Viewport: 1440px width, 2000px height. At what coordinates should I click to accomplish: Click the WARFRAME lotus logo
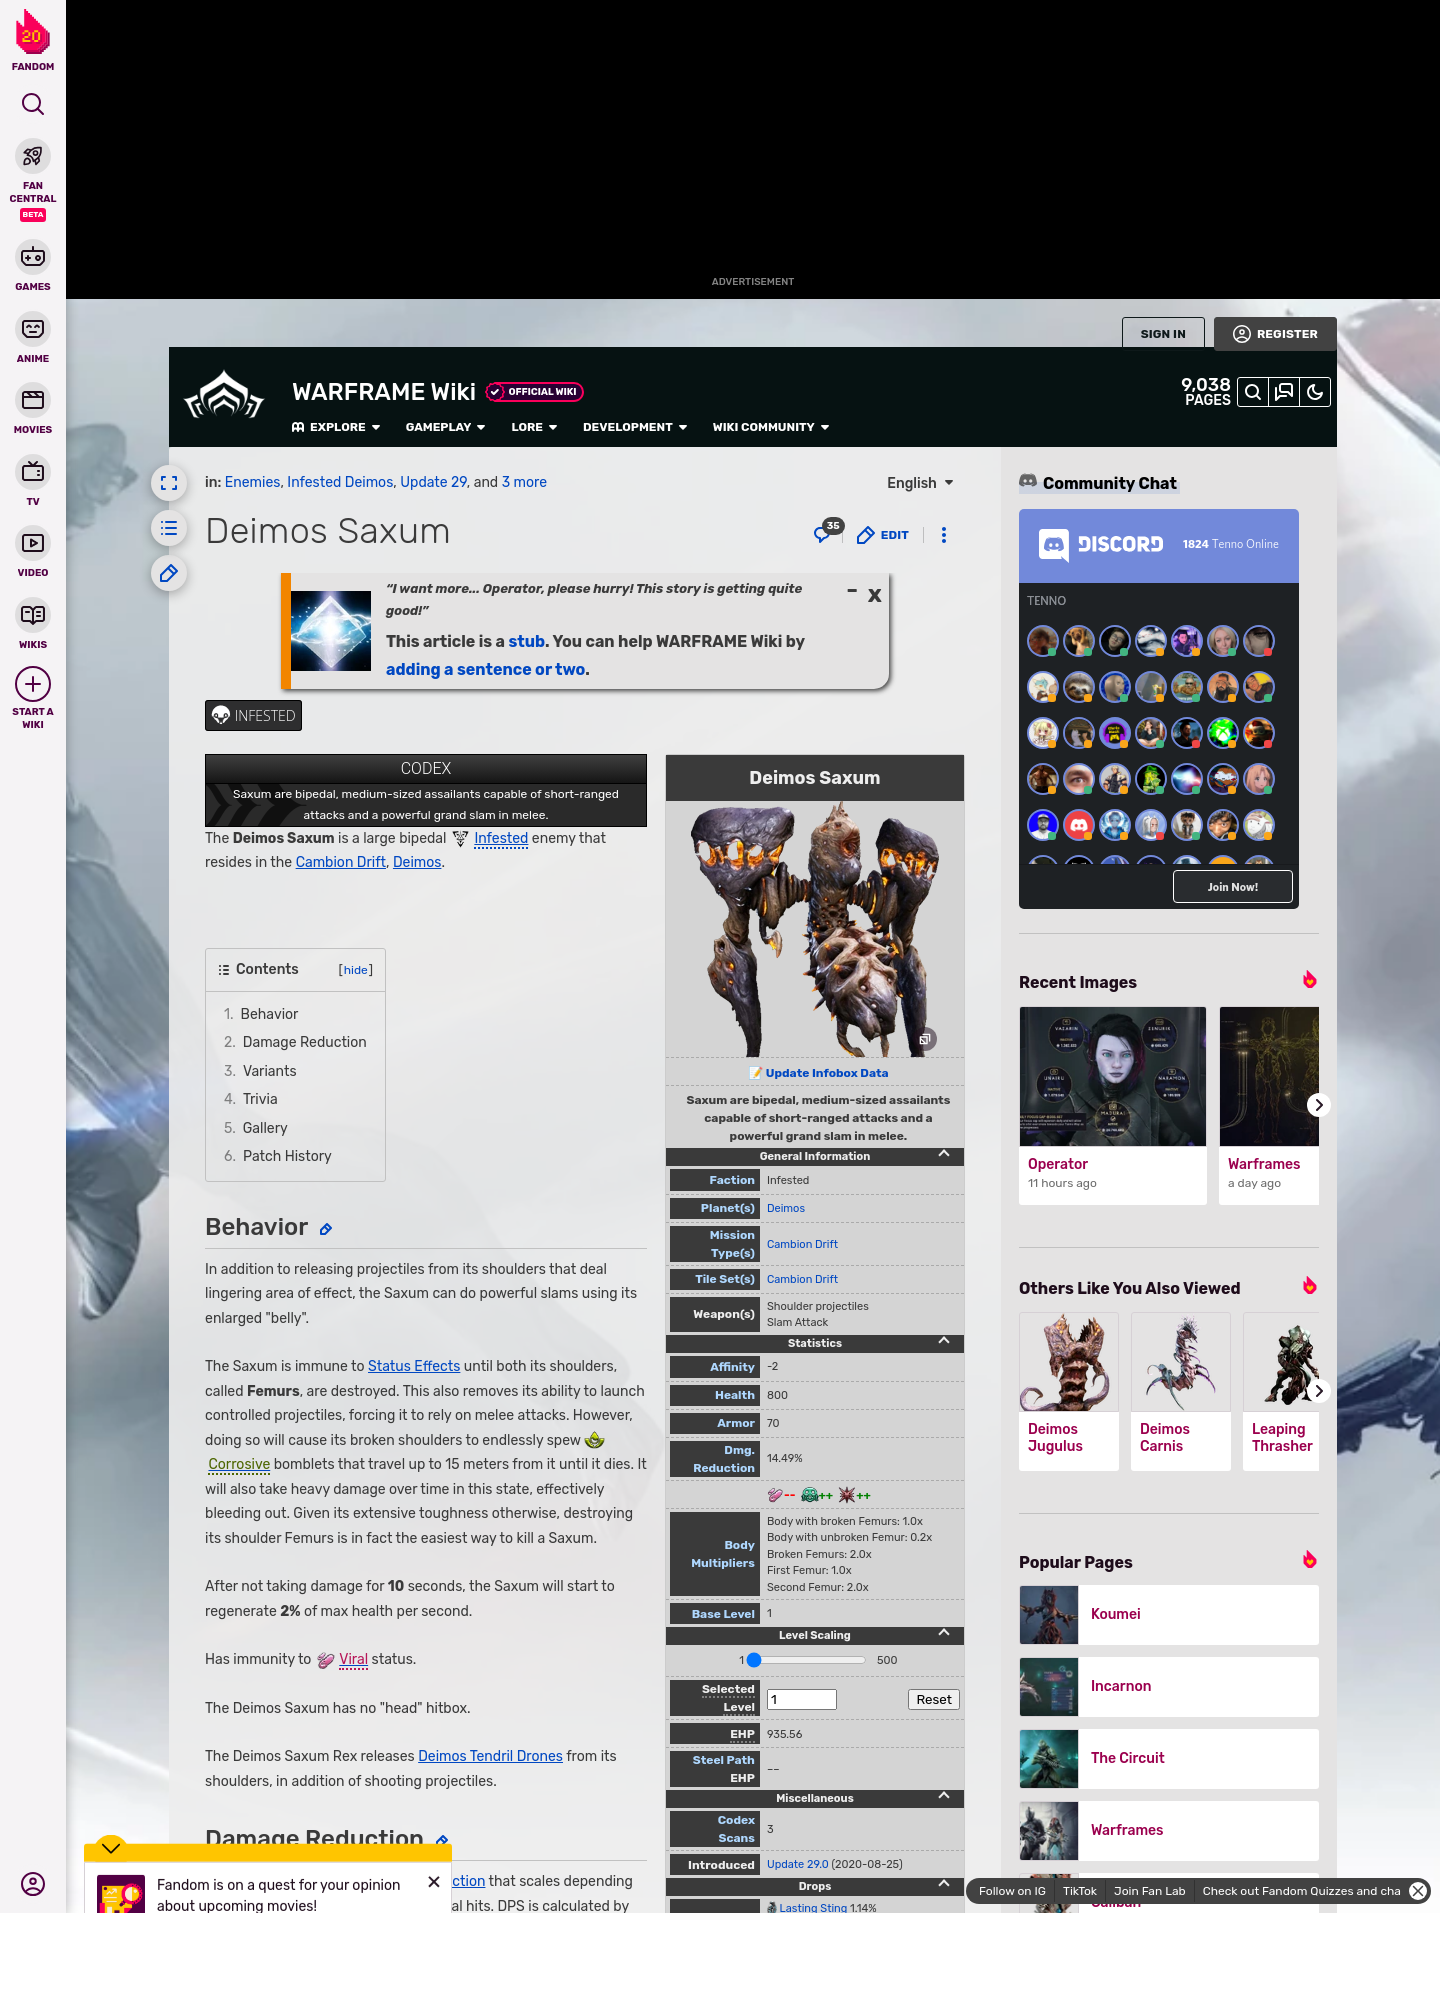(x=224, y=396)
